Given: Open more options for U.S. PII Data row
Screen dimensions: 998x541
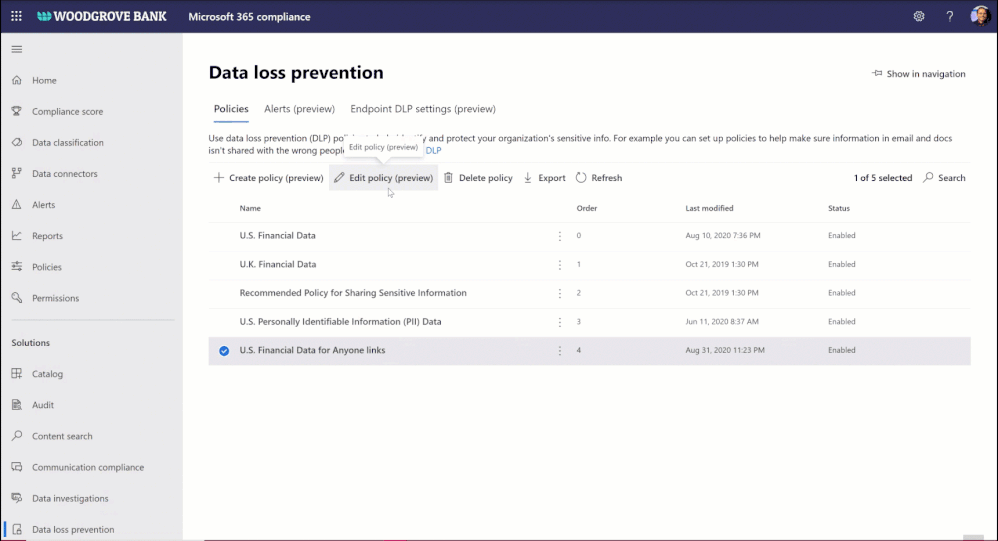Looking at the screenshot, I should tap(559, 321).
